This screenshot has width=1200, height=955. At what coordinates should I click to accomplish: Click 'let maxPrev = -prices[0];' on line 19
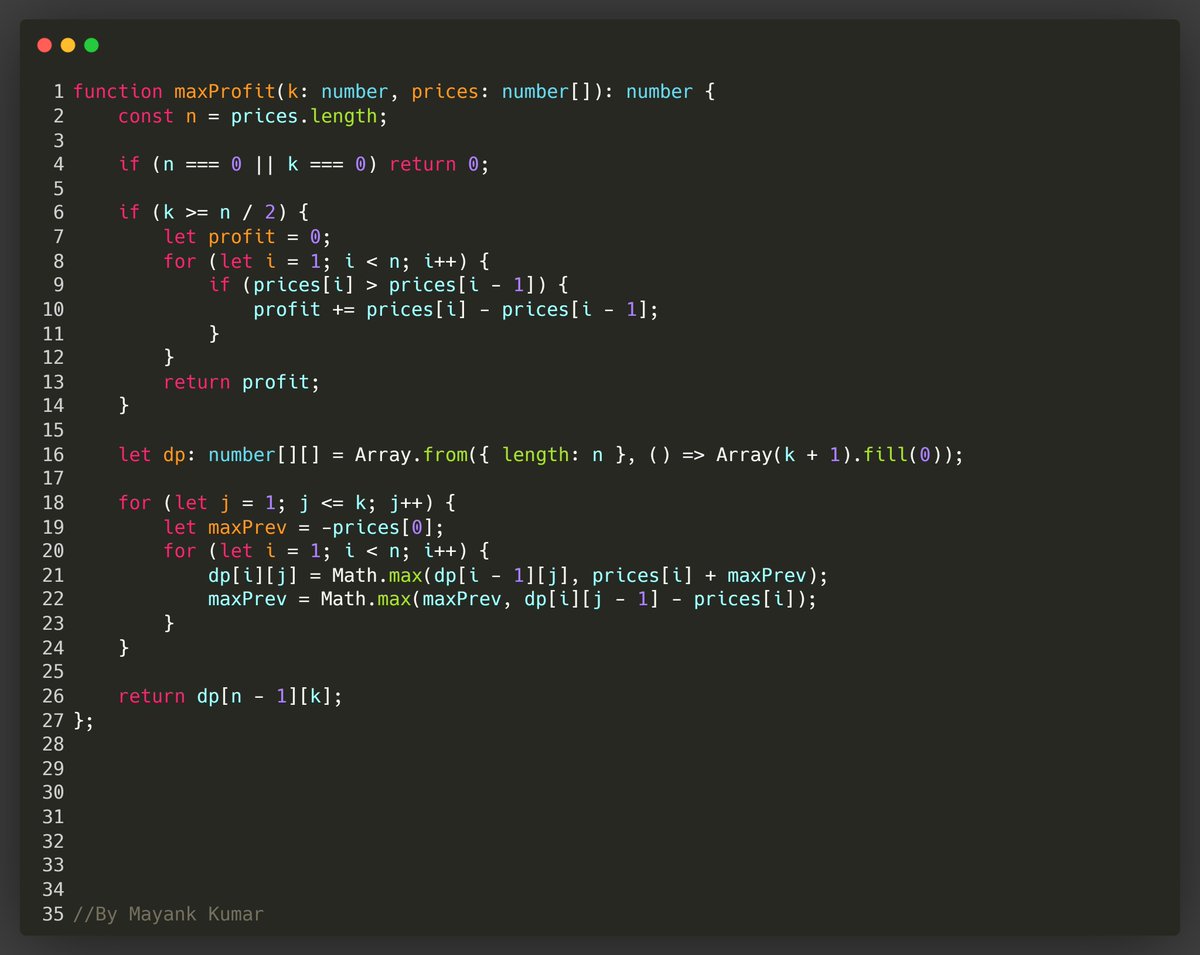click(304, 527)
